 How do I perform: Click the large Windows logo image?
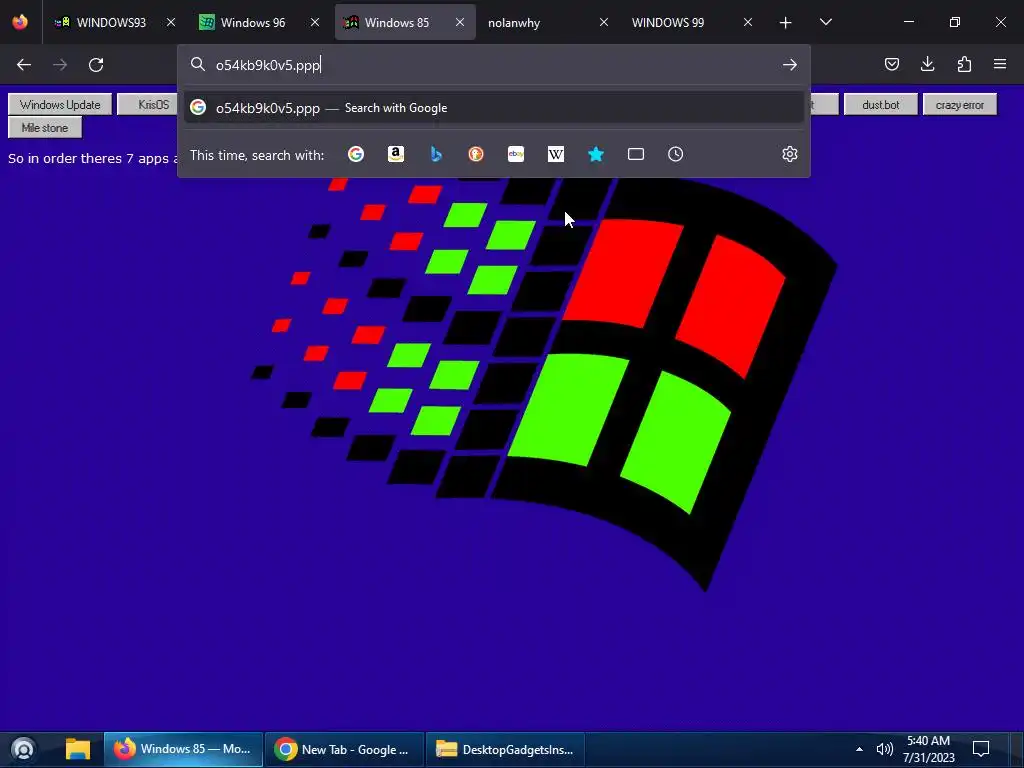pyautogui.click(x=544, y=384)
